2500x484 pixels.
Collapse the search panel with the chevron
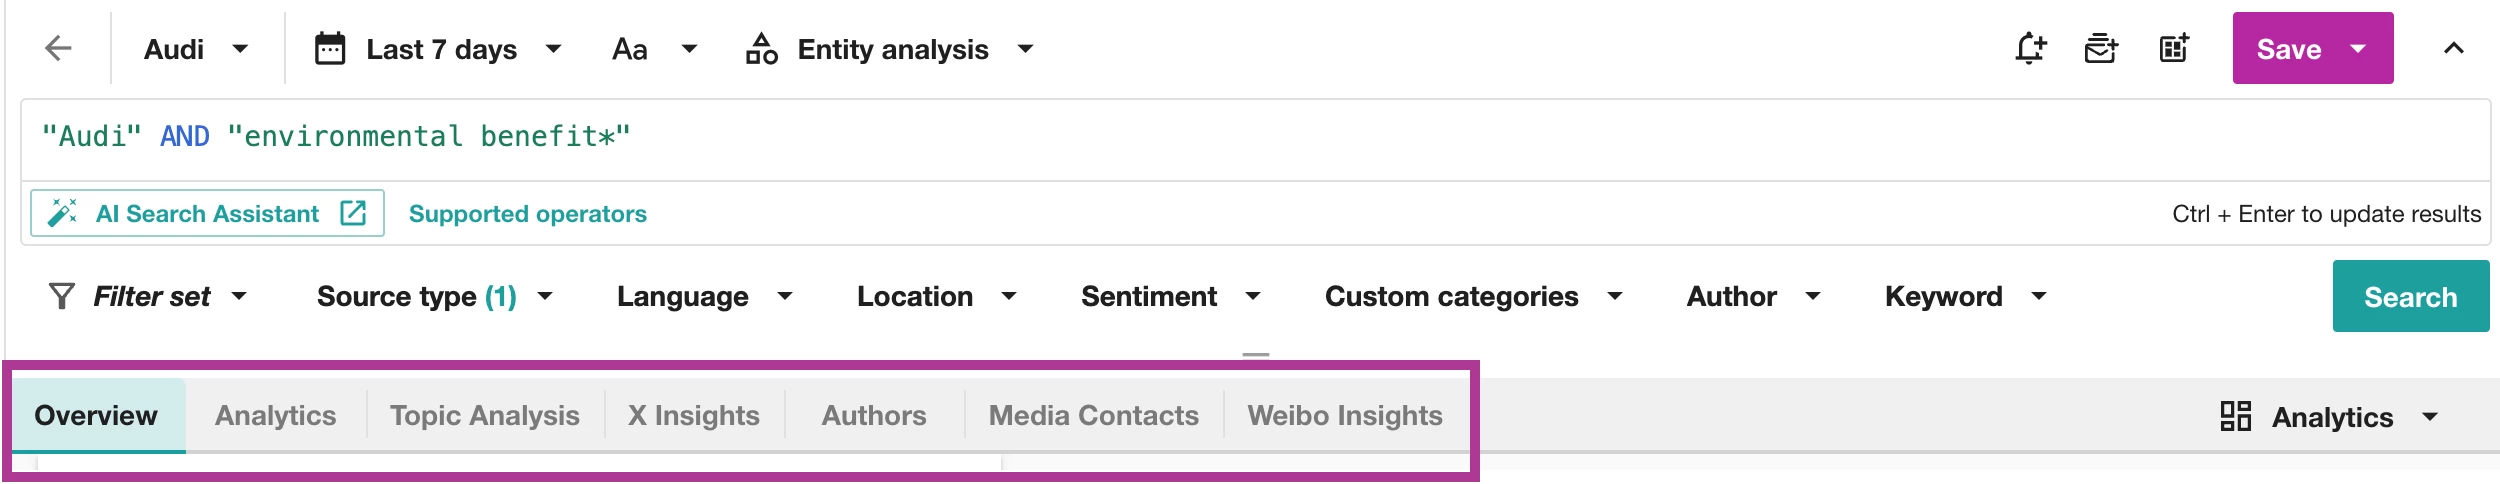(x=2453, y=49)
